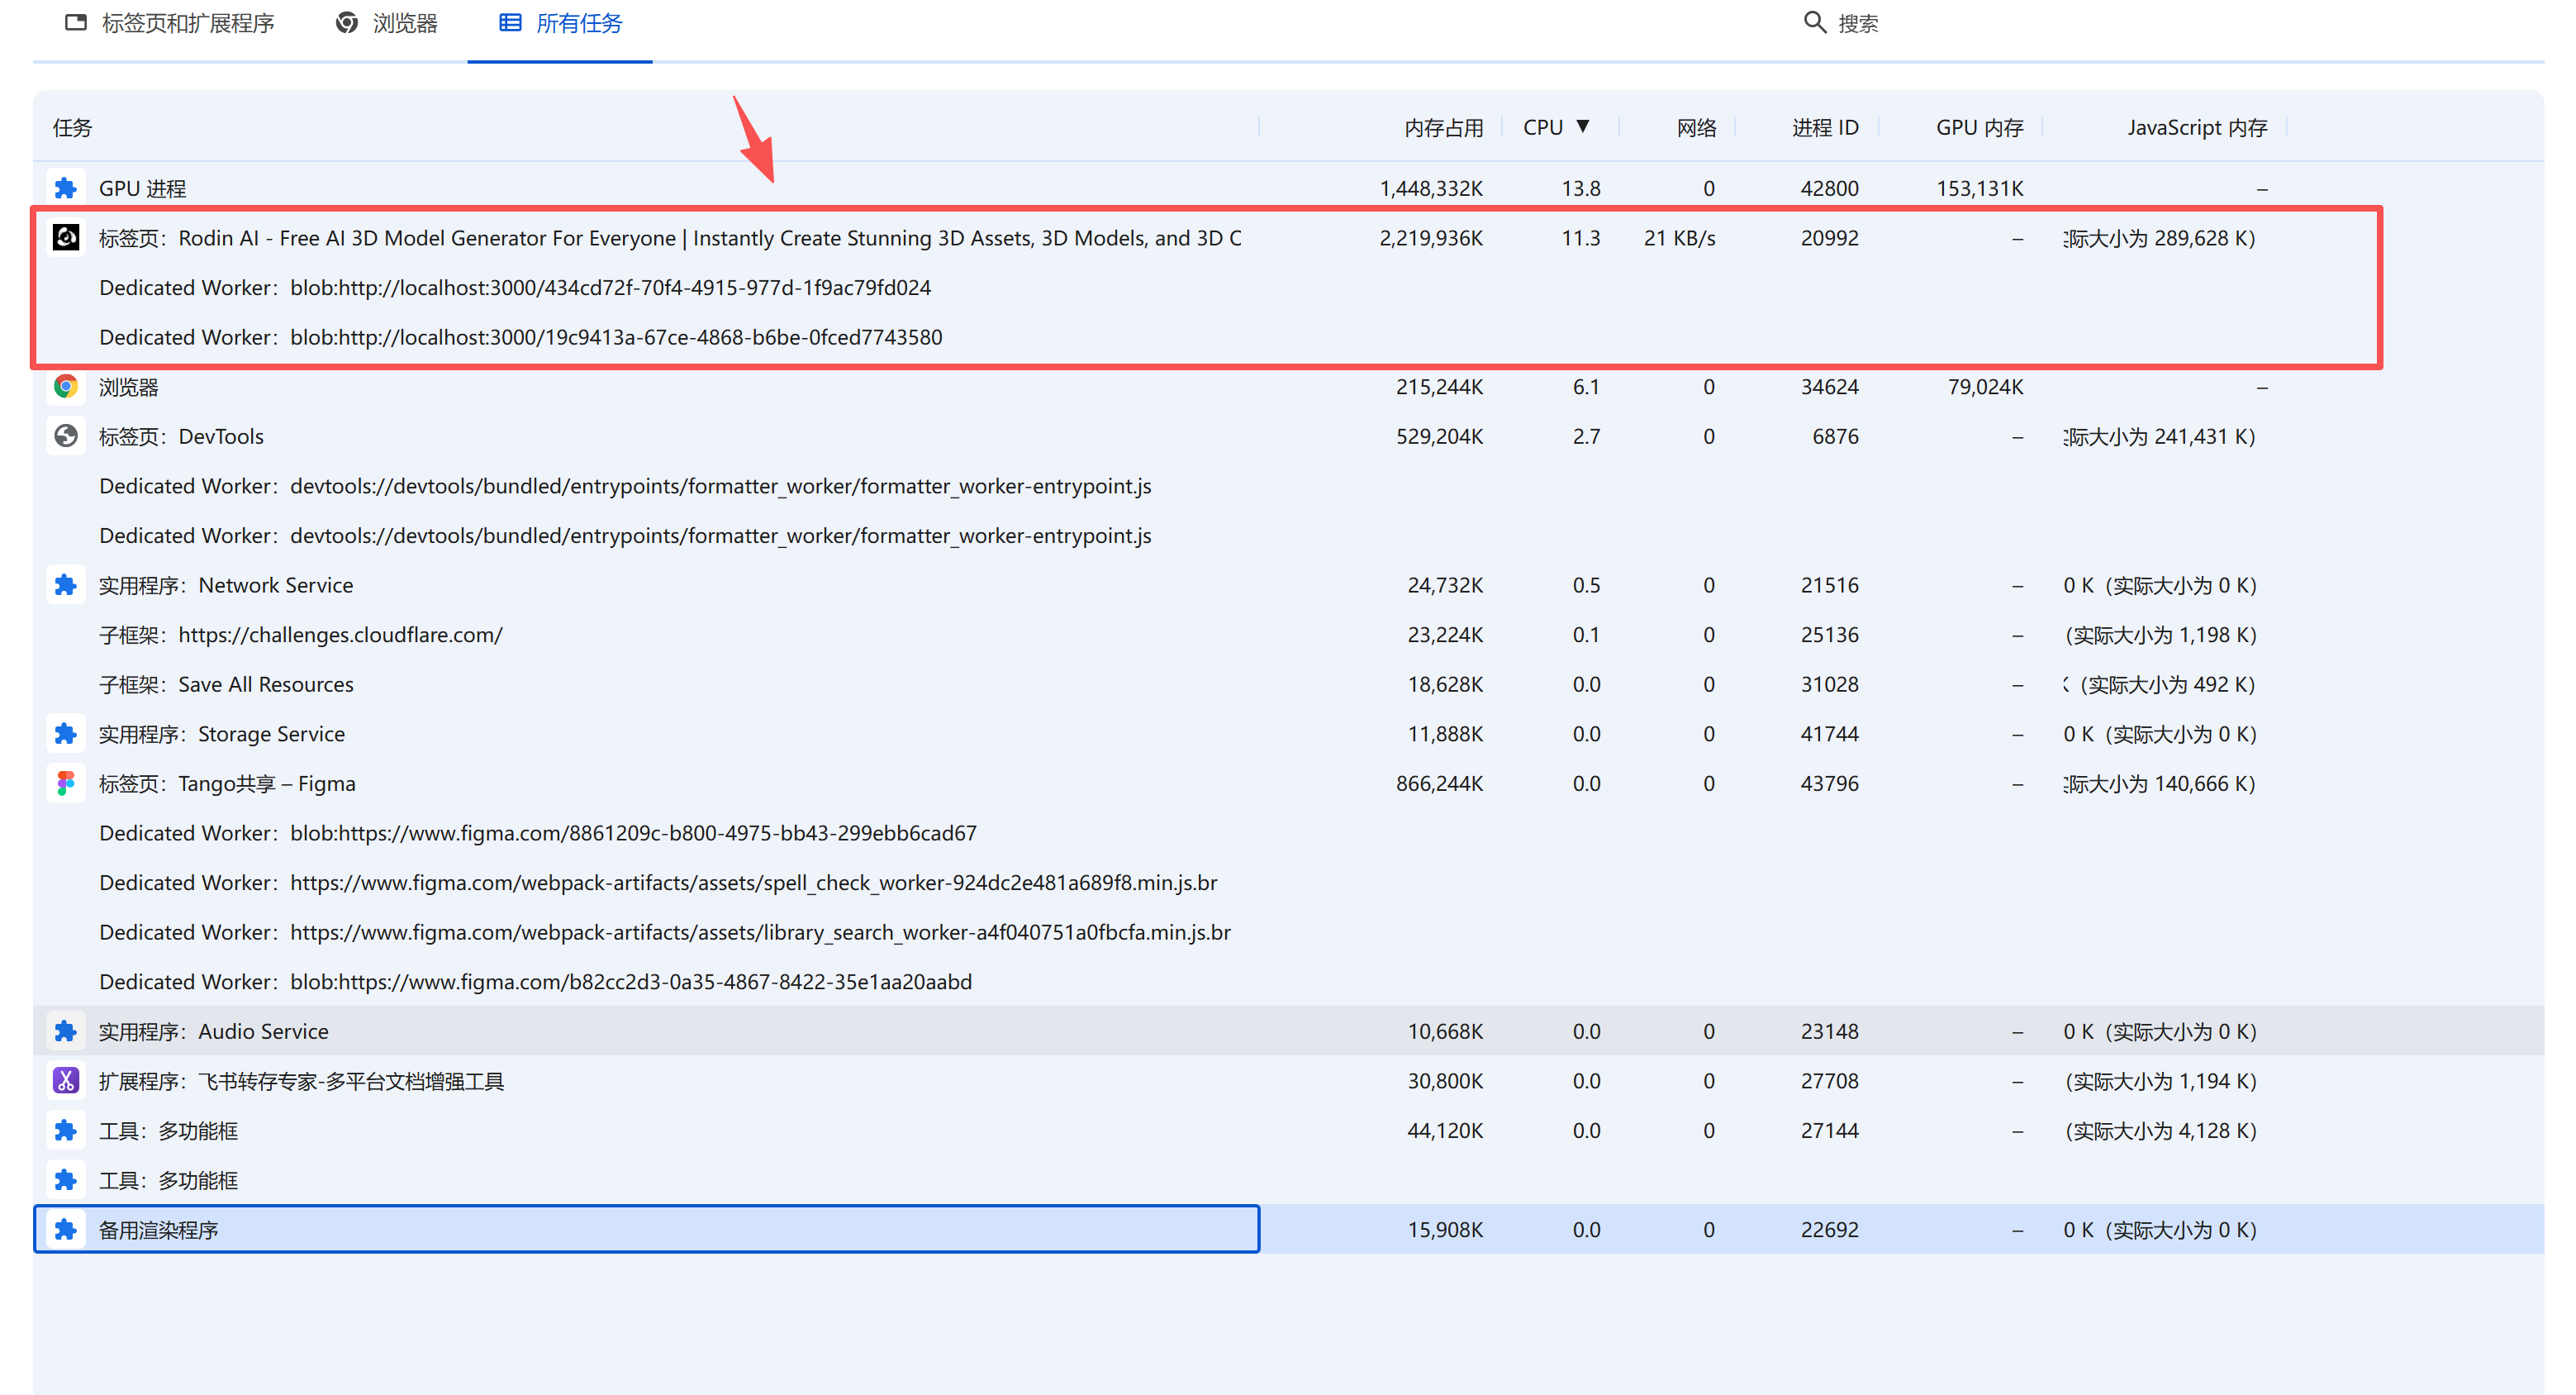The width and height of the screenshot is (2576, 1395).
Task: Toggle the CPU sort arrow
Action: click(x=1583, y=126)
